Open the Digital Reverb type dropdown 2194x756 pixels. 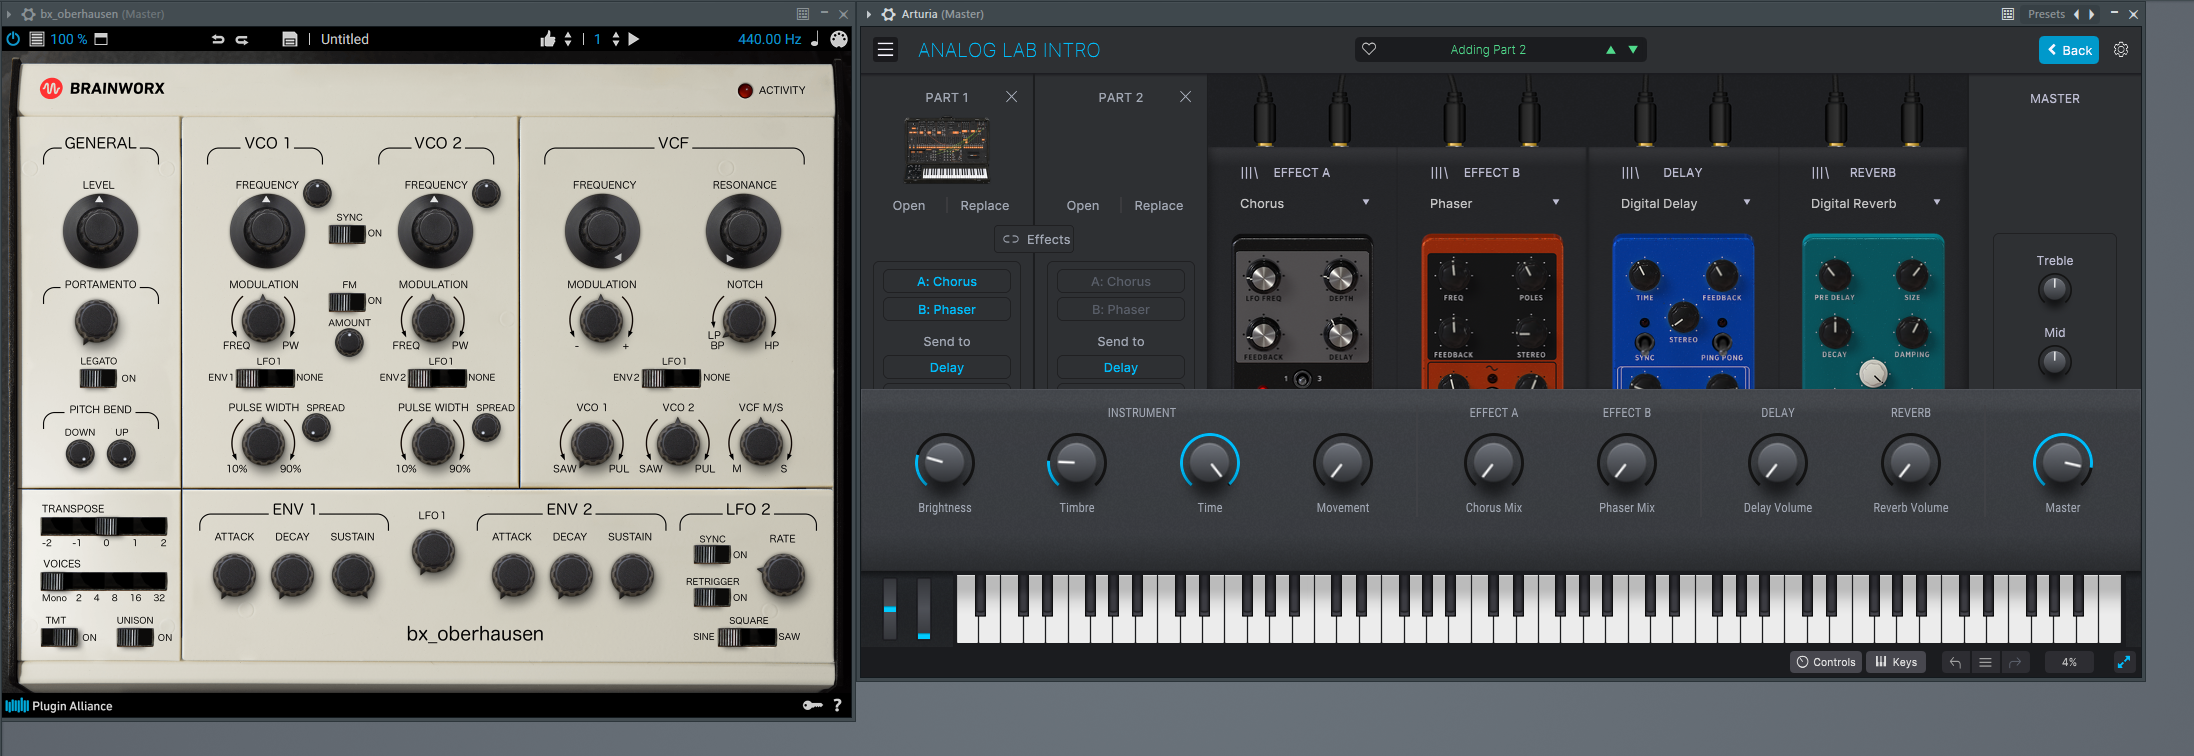tap(1875, 203)
